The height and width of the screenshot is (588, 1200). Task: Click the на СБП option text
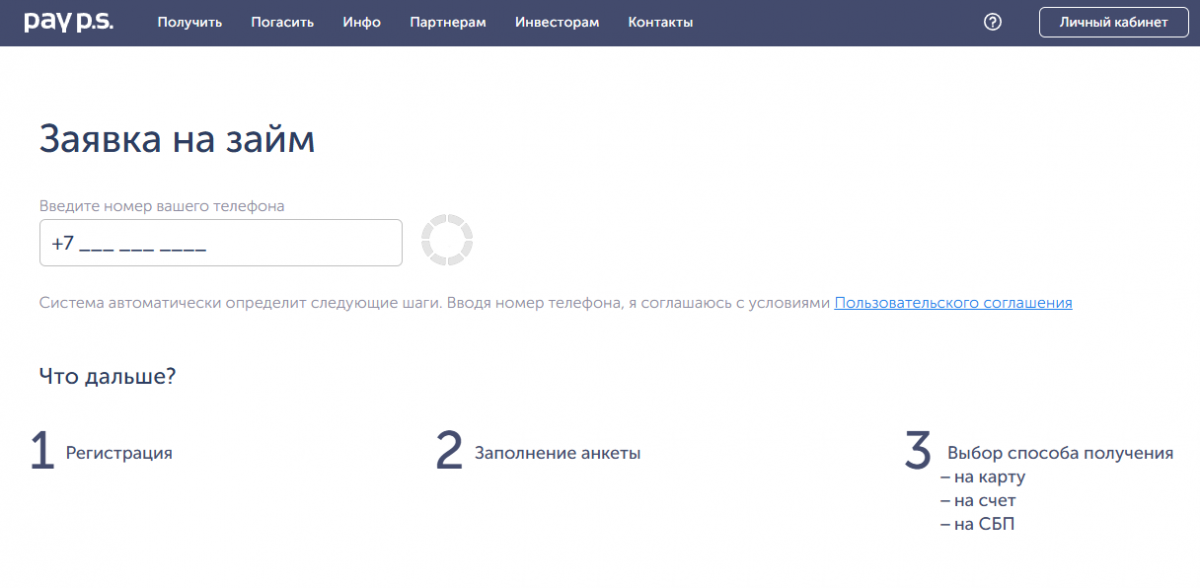pos(977,524)
